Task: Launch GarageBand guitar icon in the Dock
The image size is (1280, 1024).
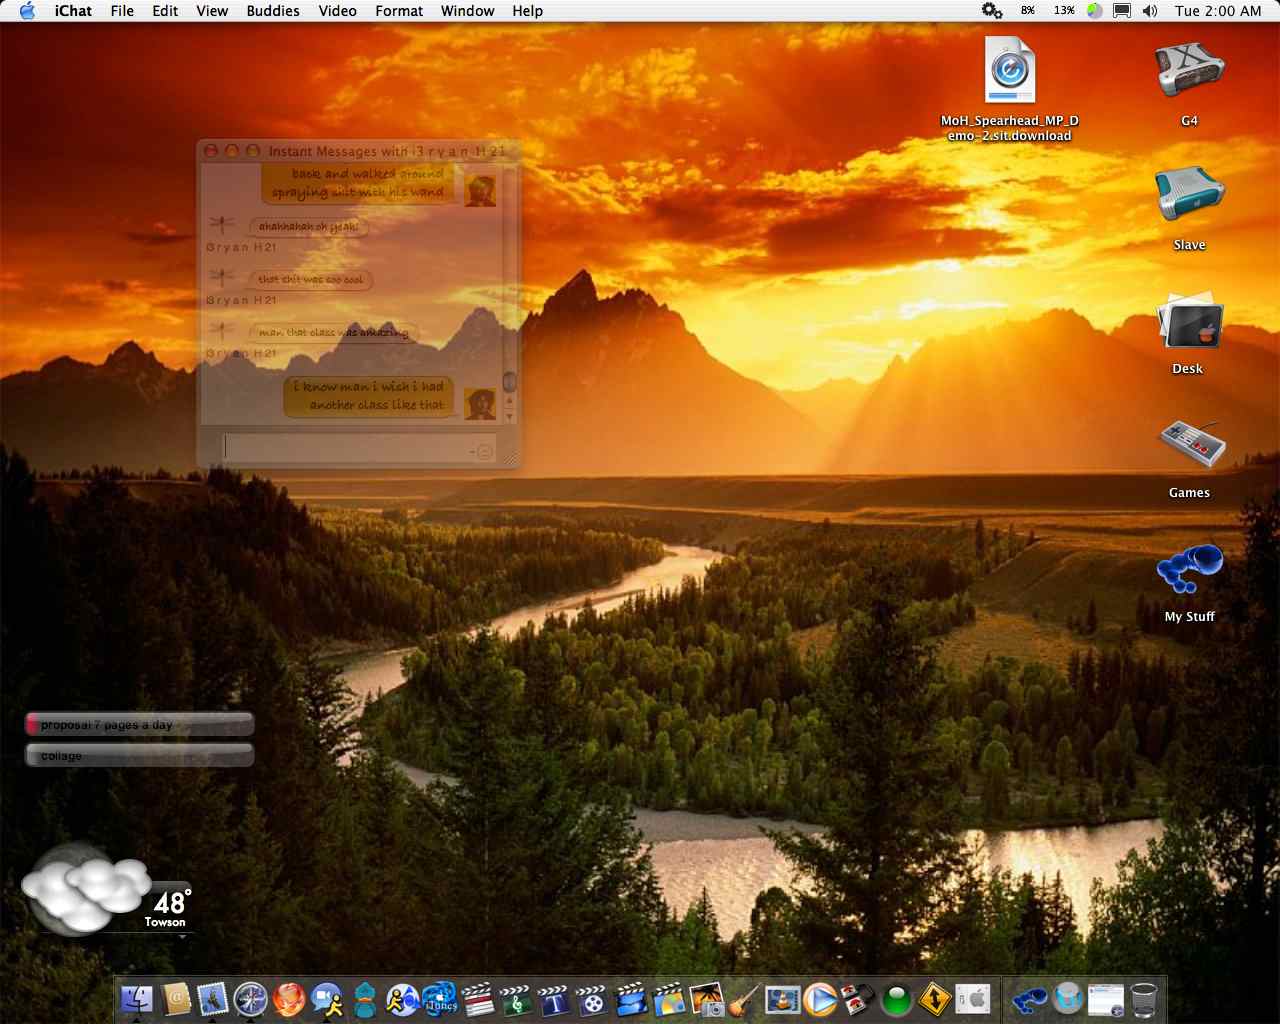Action: 743,998
